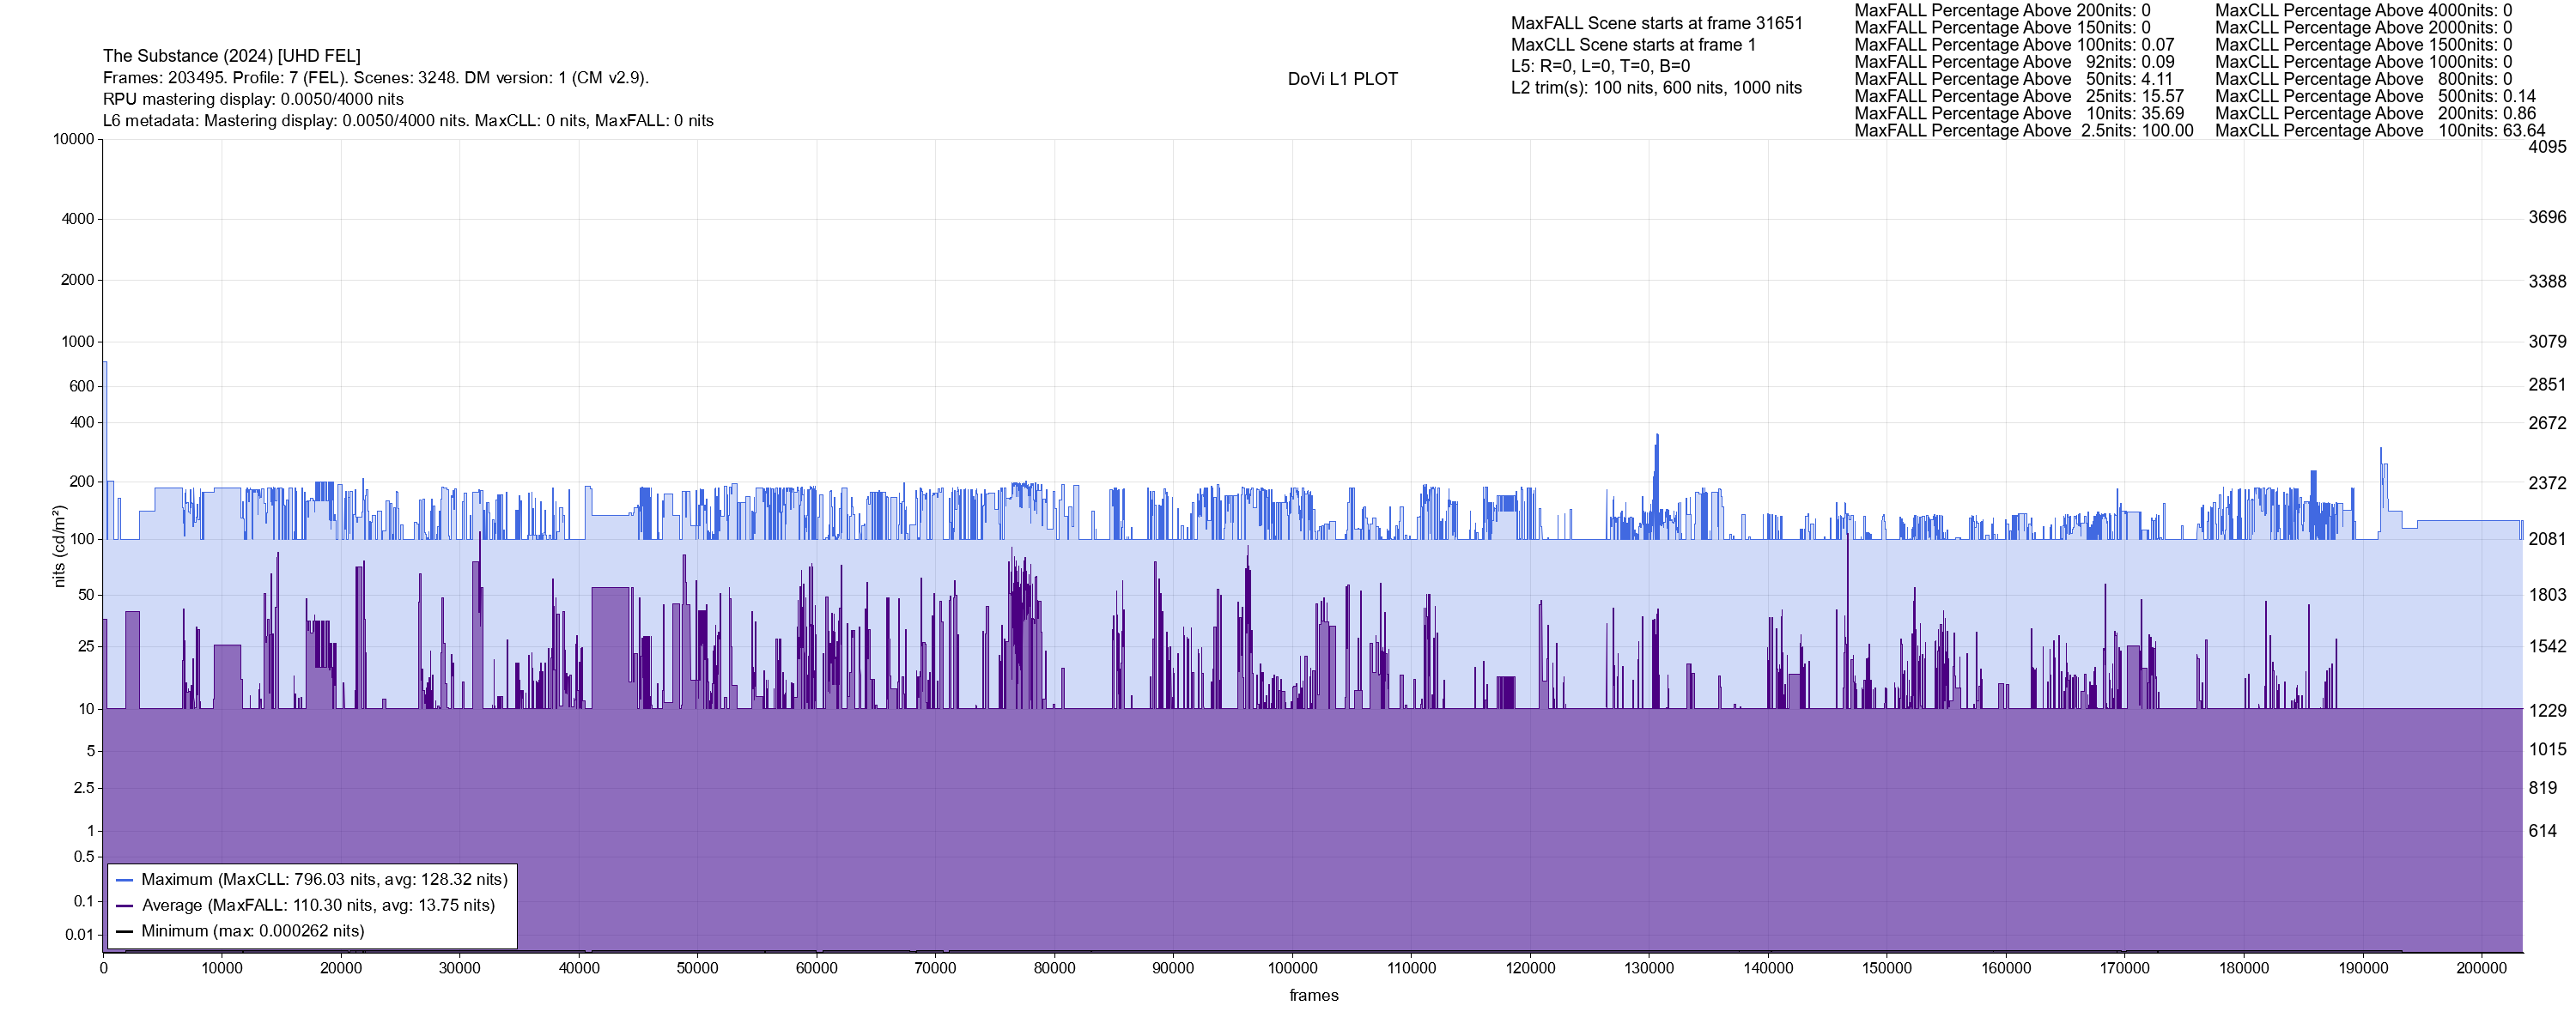Click the DoVi L1 PLOT title

pyautogui.click(x=1342, y=79)
